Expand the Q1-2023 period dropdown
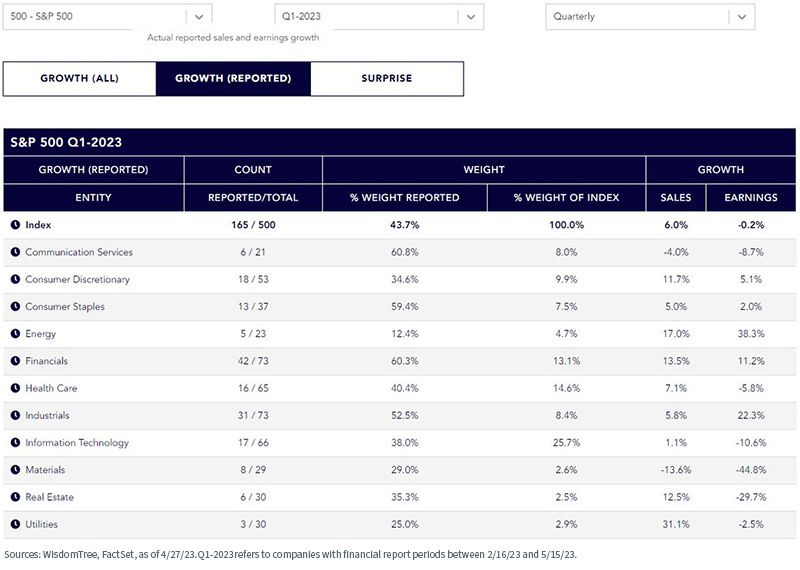This screenshot has width=800, height=570. pos(379,16)
